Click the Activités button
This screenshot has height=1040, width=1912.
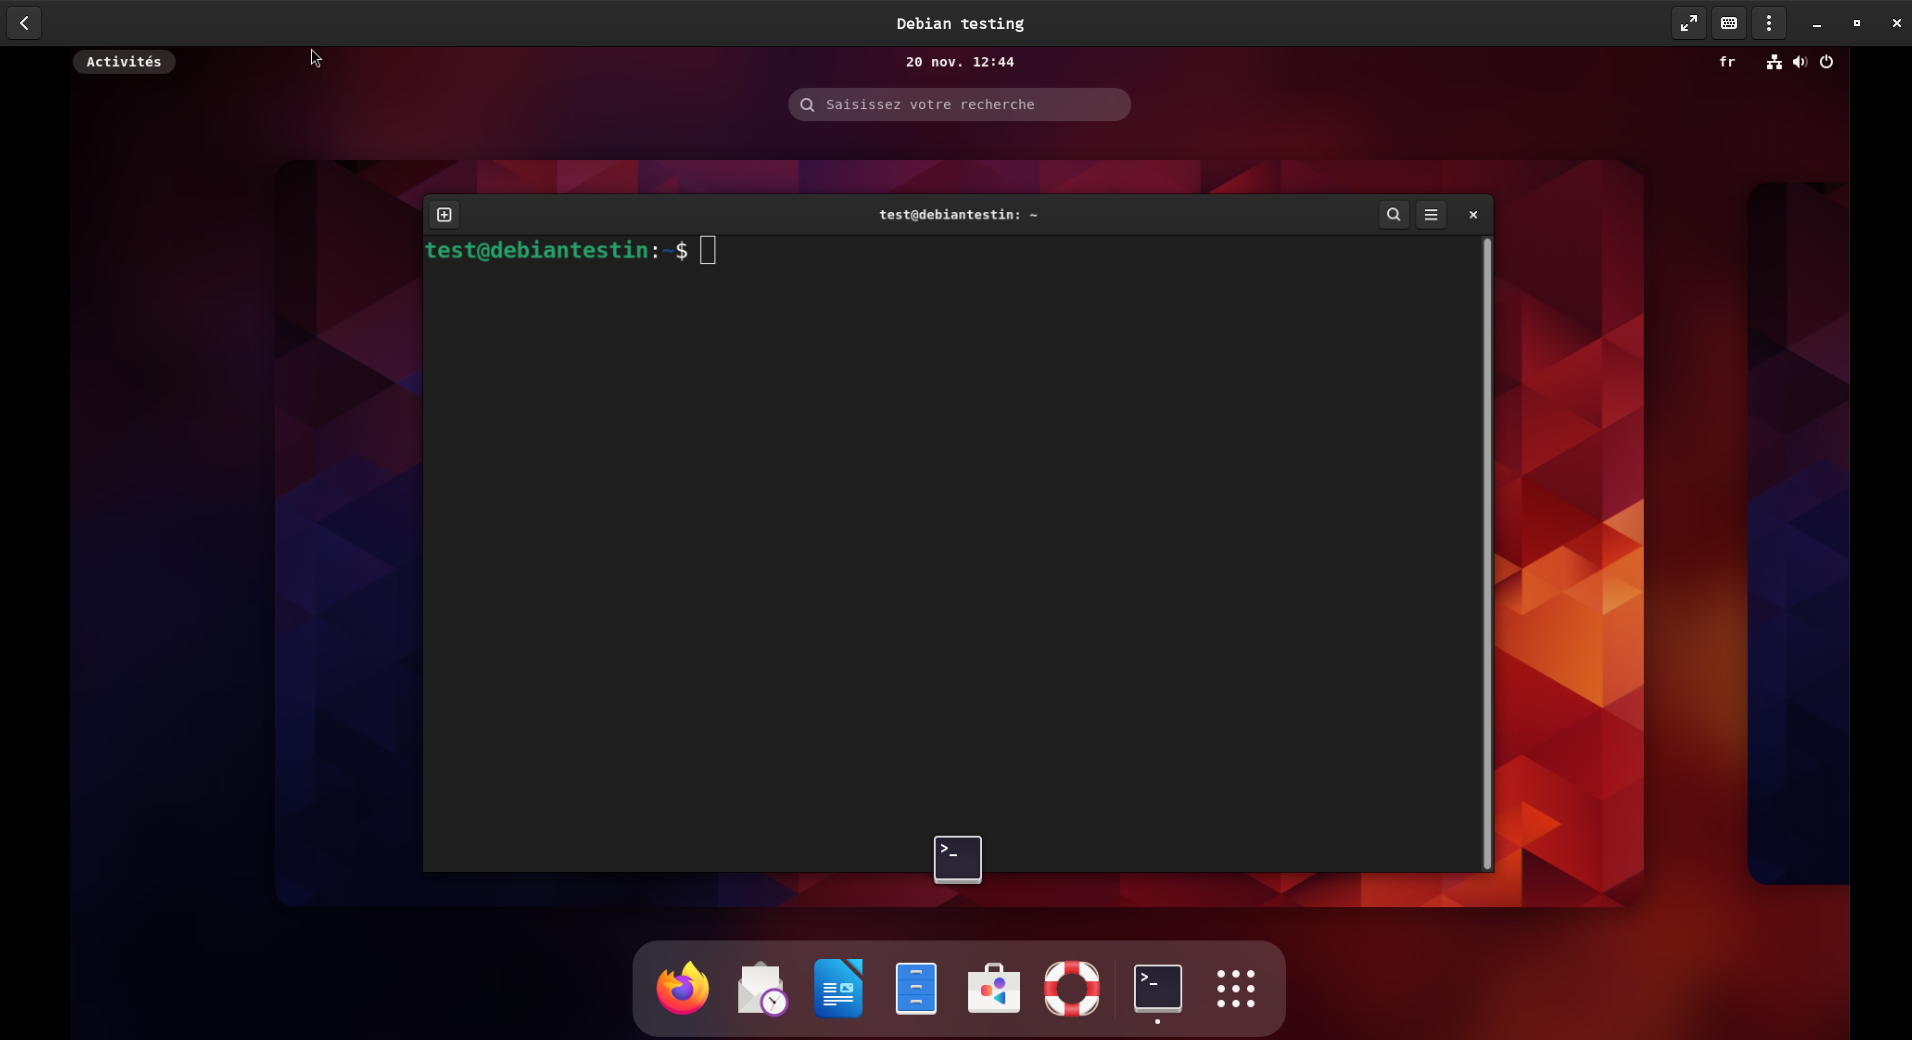[x=124, y=62]
